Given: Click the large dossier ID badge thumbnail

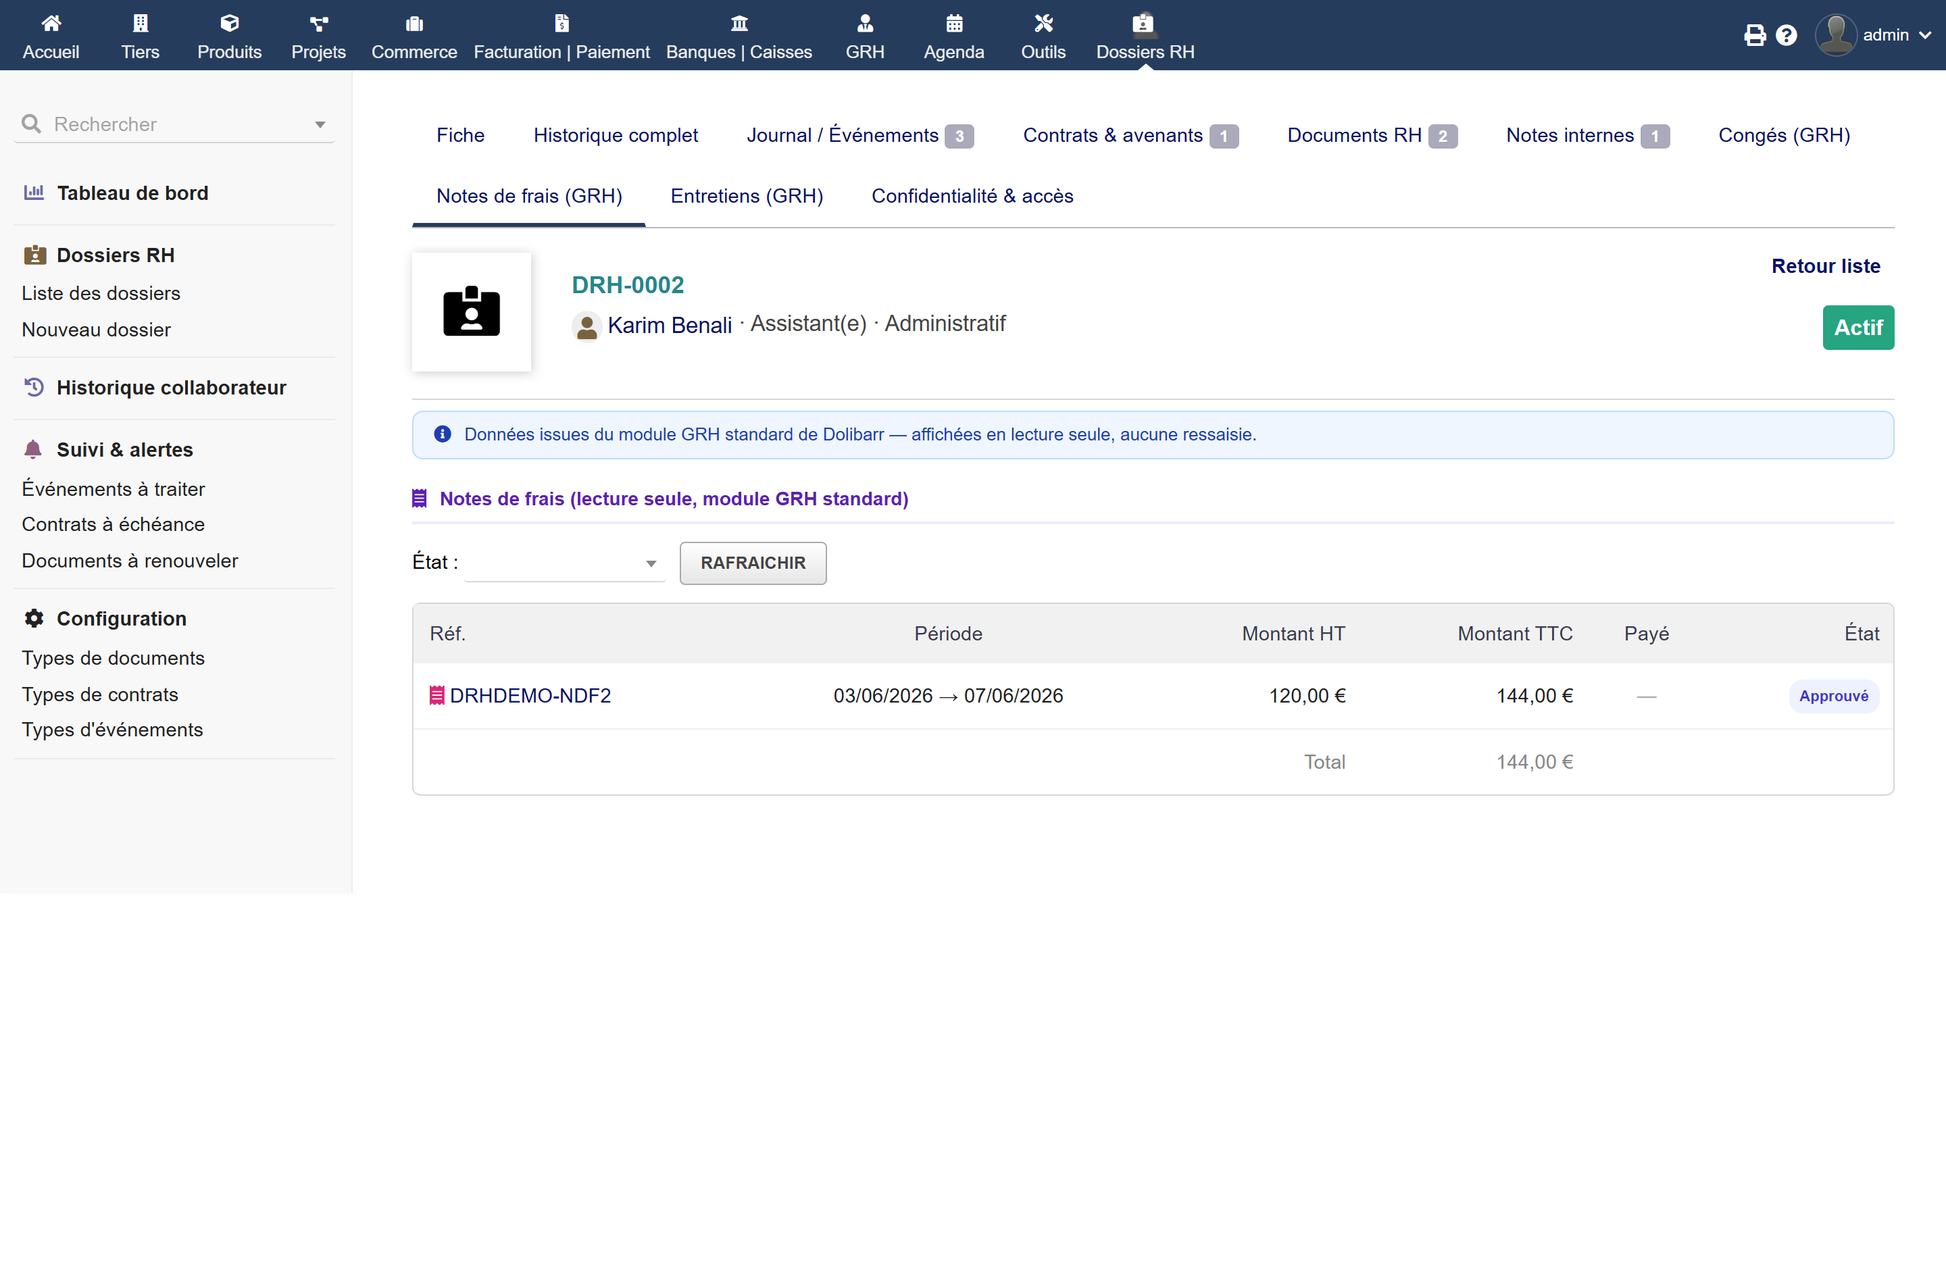Looking at the screenshot, I should (x=471, y=311).
